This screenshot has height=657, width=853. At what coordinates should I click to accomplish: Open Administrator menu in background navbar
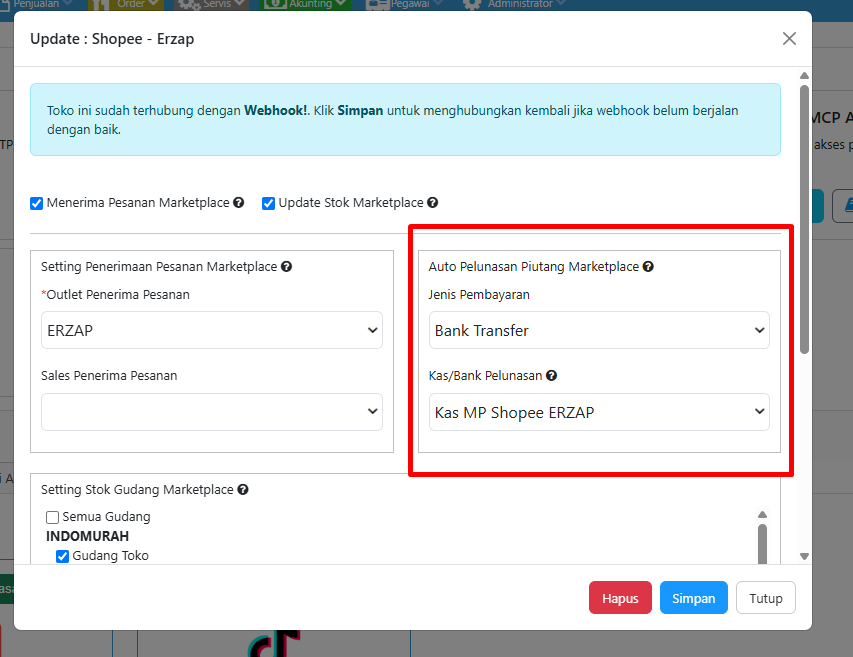pyautogui.click(x=514, y=4)
